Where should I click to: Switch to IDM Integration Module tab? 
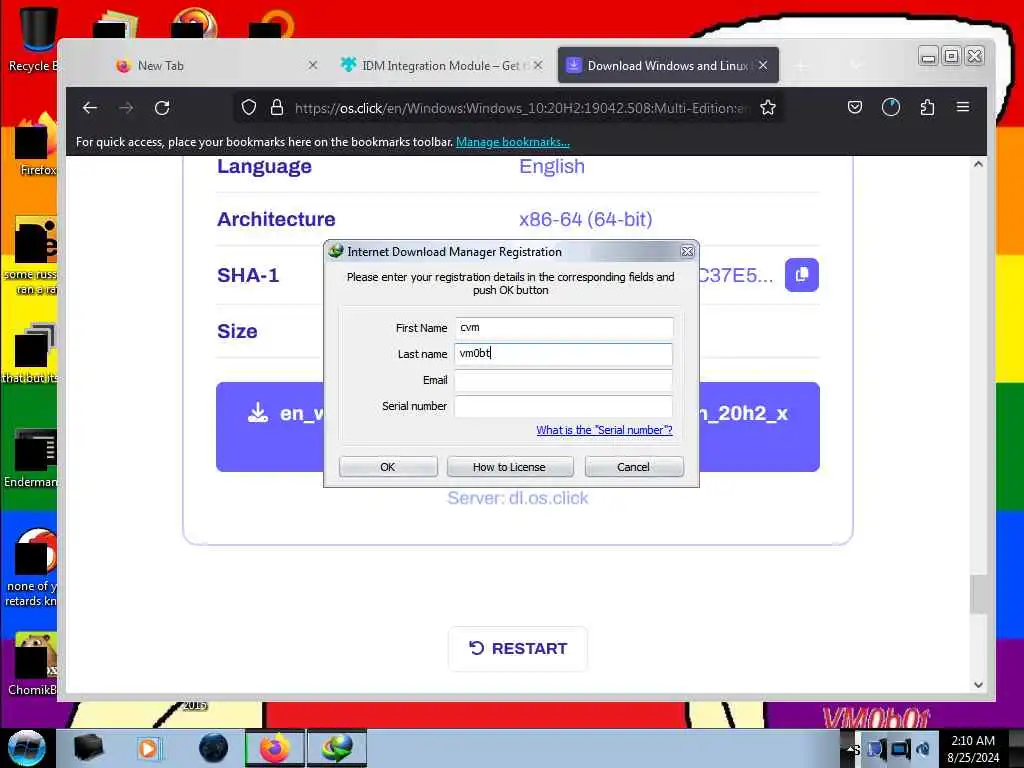point(441,65)
